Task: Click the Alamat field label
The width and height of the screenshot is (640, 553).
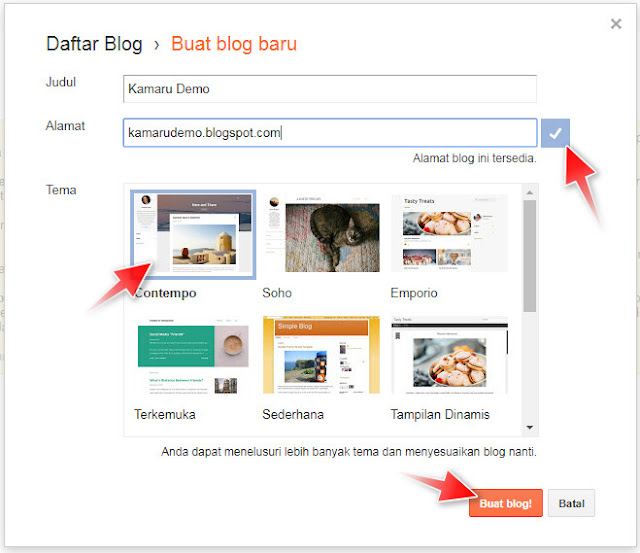Action: coord(65,126)
